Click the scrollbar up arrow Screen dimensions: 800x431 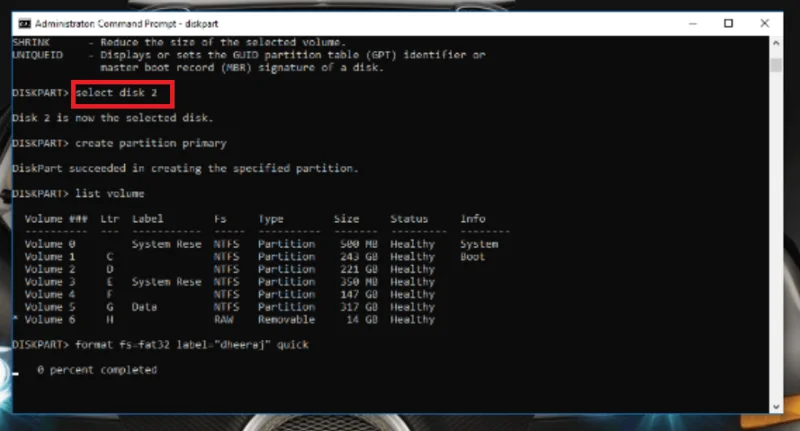click(776, 43)
